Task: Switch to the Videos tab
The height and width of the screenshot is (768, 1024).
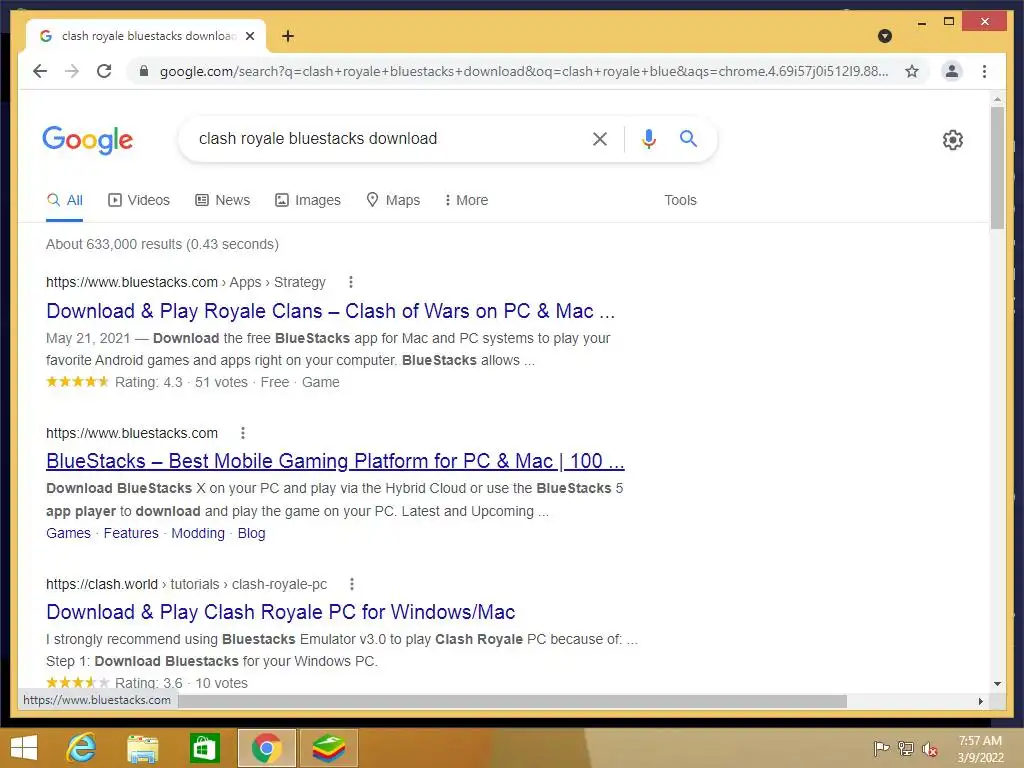Action: (x=138, y=200)
